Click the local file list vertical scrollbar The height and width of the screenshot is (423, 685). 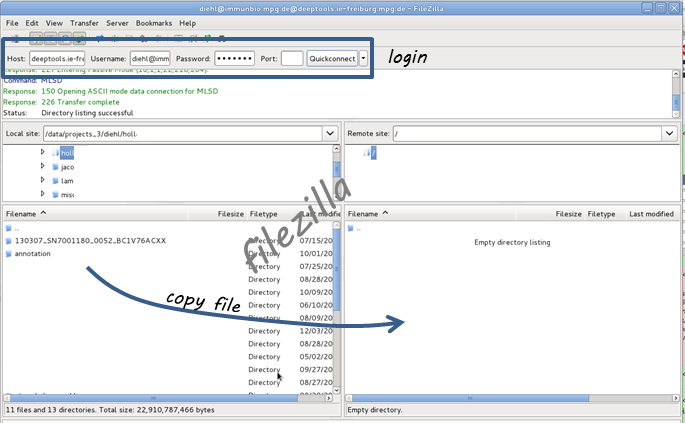(336, 300)
